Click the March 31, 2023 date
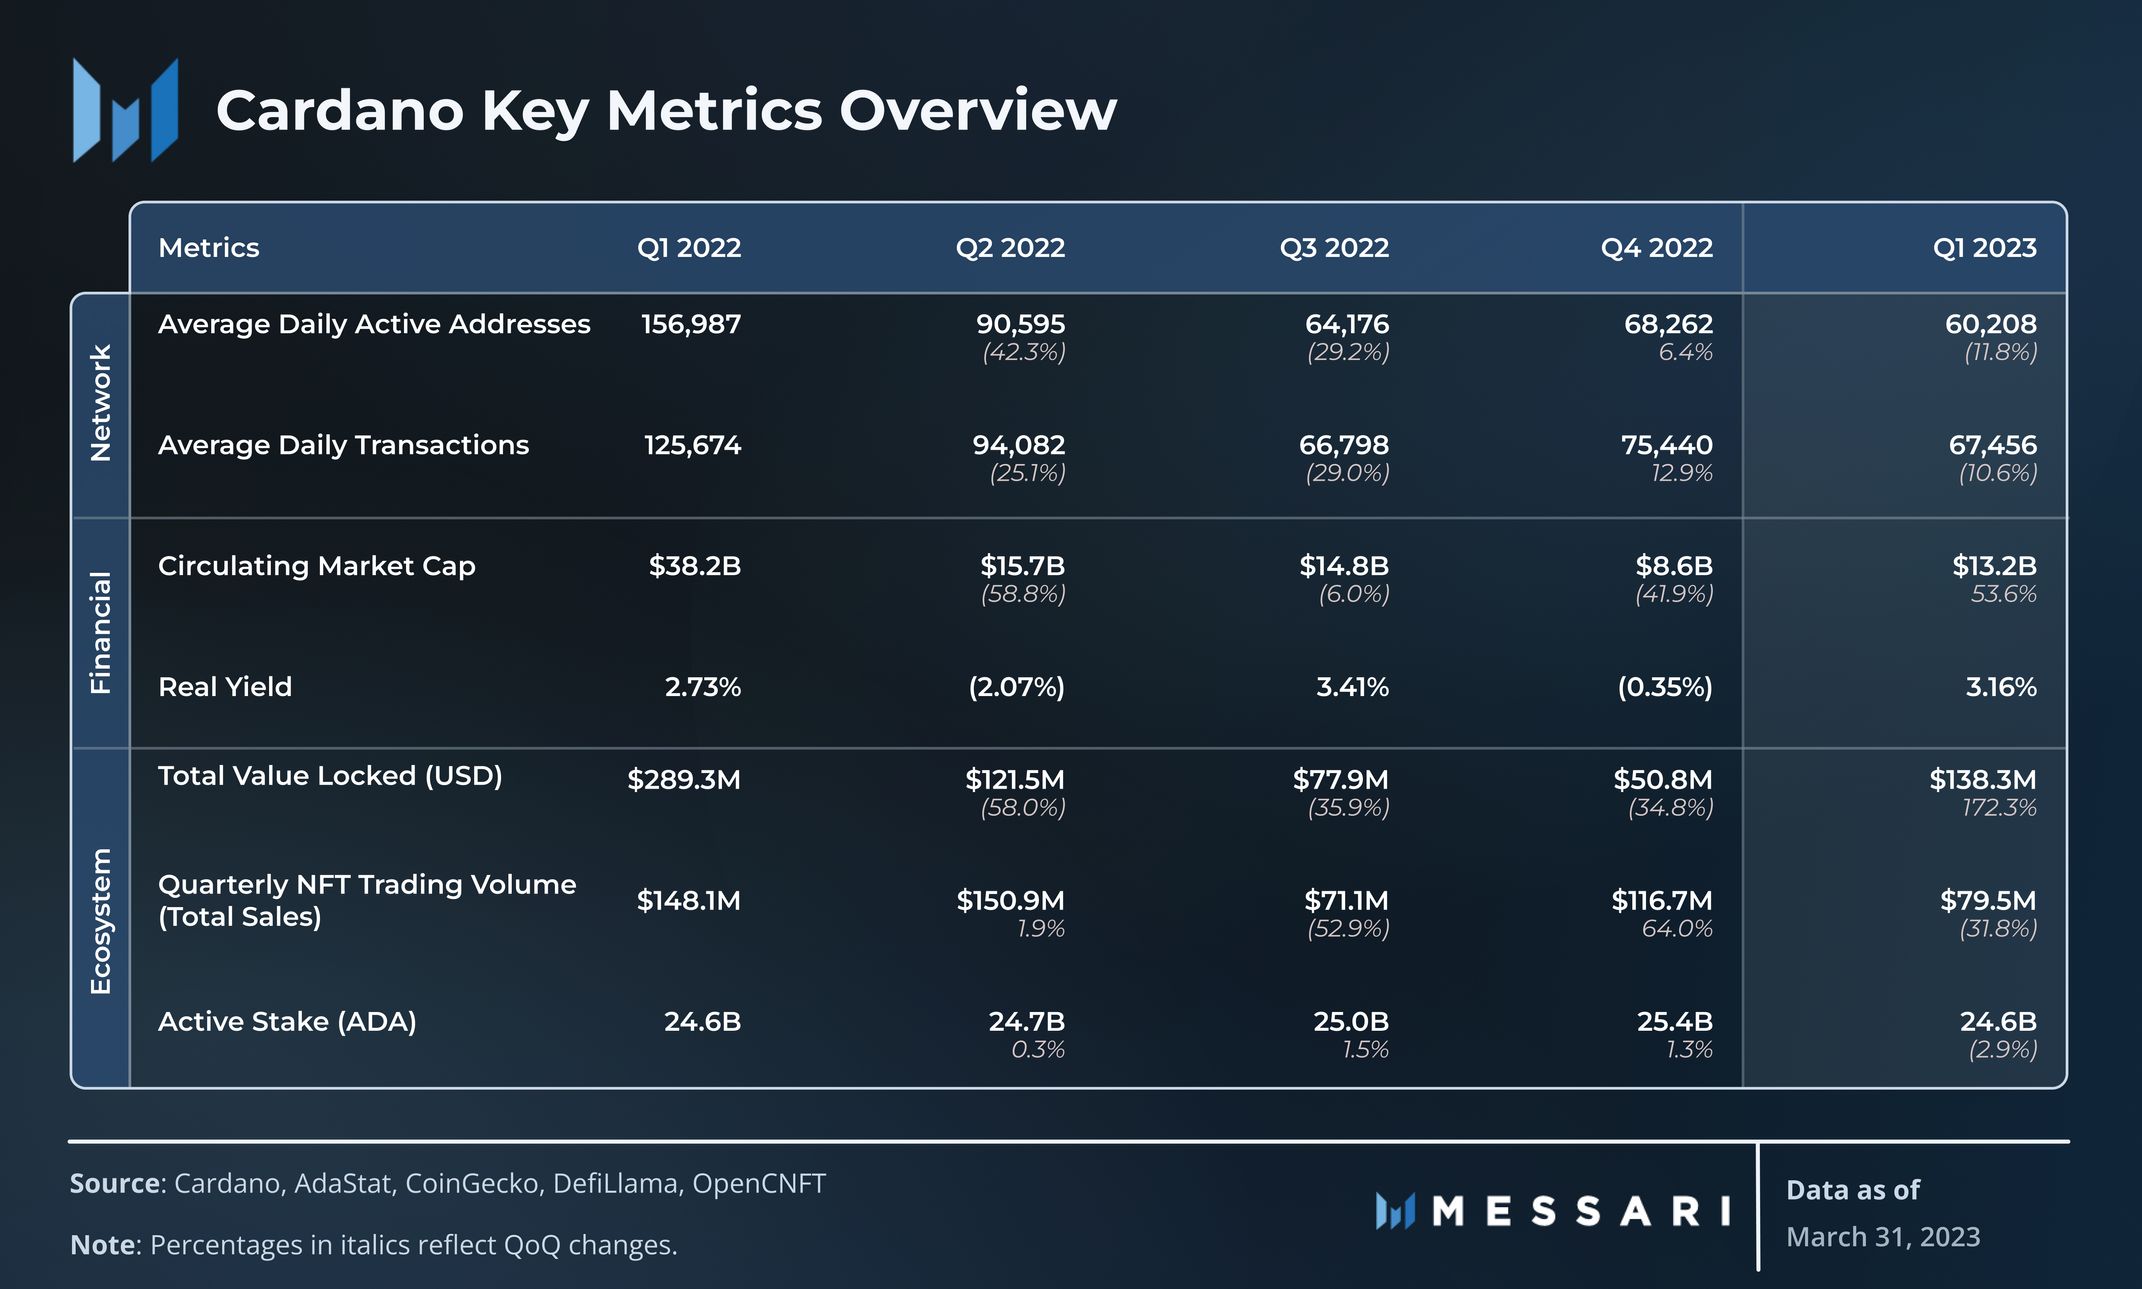The image size is (2142, 1289). (x=1882, y=1237)
